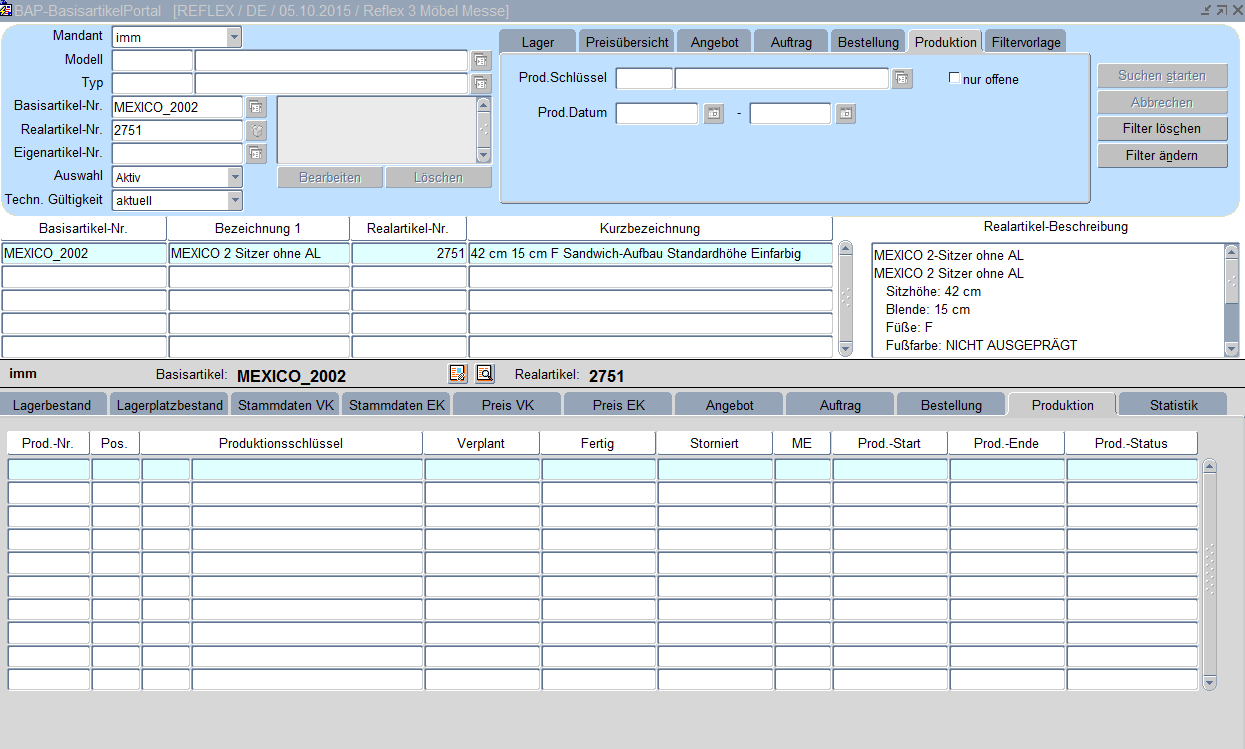
Task: Click lookup icon beside Basisartikel-Nr. field
Action: click(x=256, y=107)
